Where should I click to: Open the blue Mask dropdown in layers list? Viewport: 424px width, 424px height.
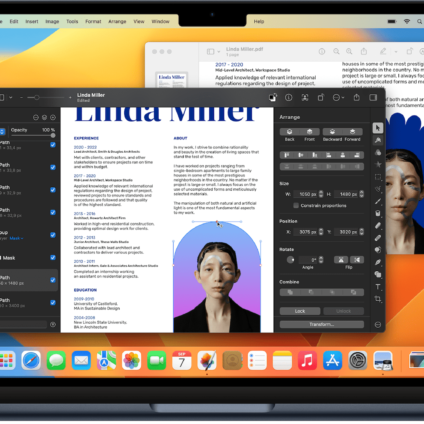(x=16, y=238)
